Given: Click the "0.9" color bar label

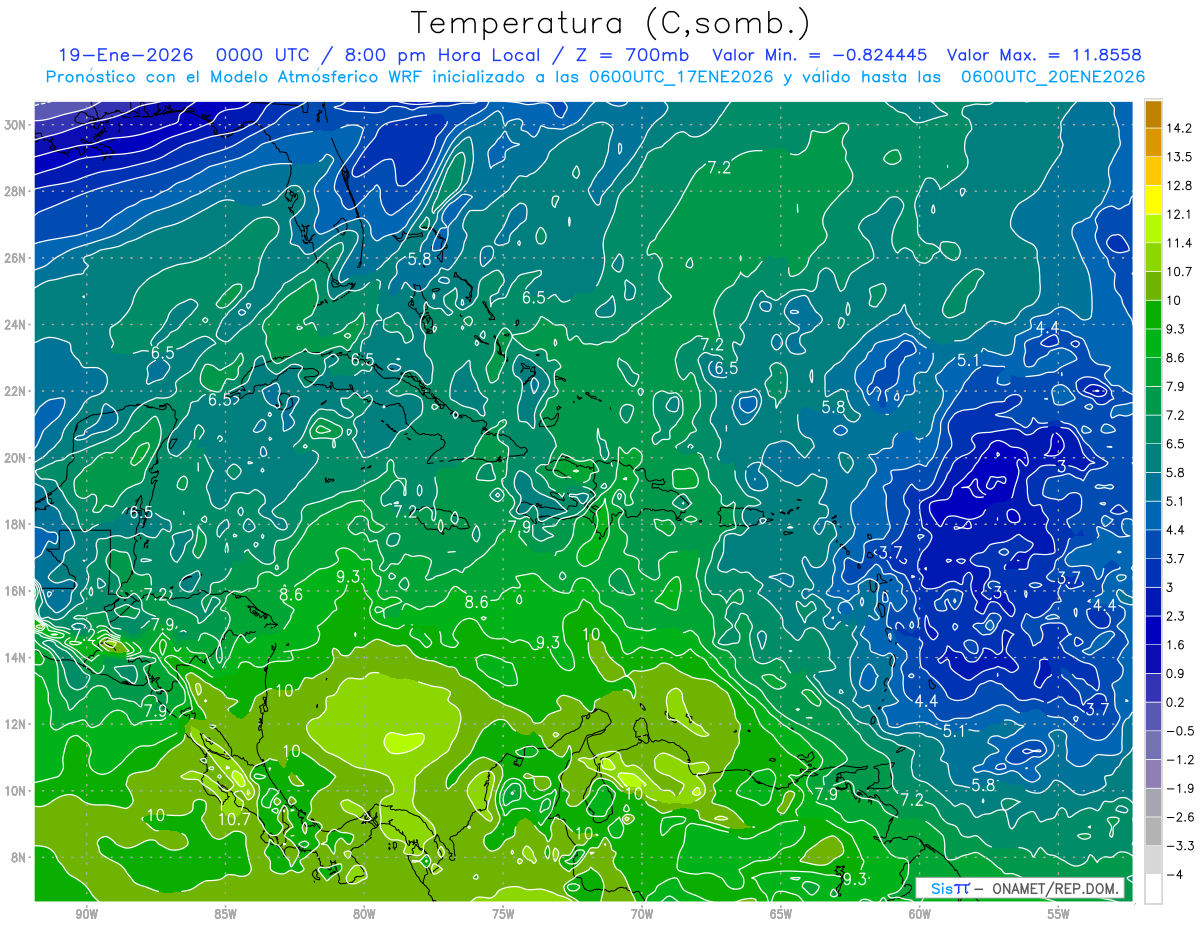Looking at the screenshot, I should 1175,673.
